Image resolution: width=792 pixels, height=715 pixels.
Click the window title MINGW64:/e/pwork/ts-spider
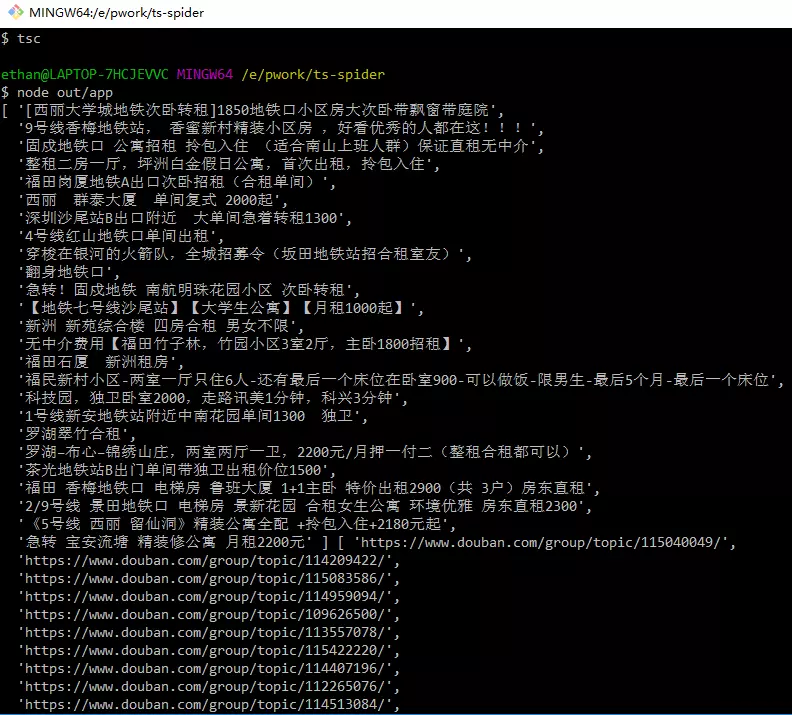117,13
